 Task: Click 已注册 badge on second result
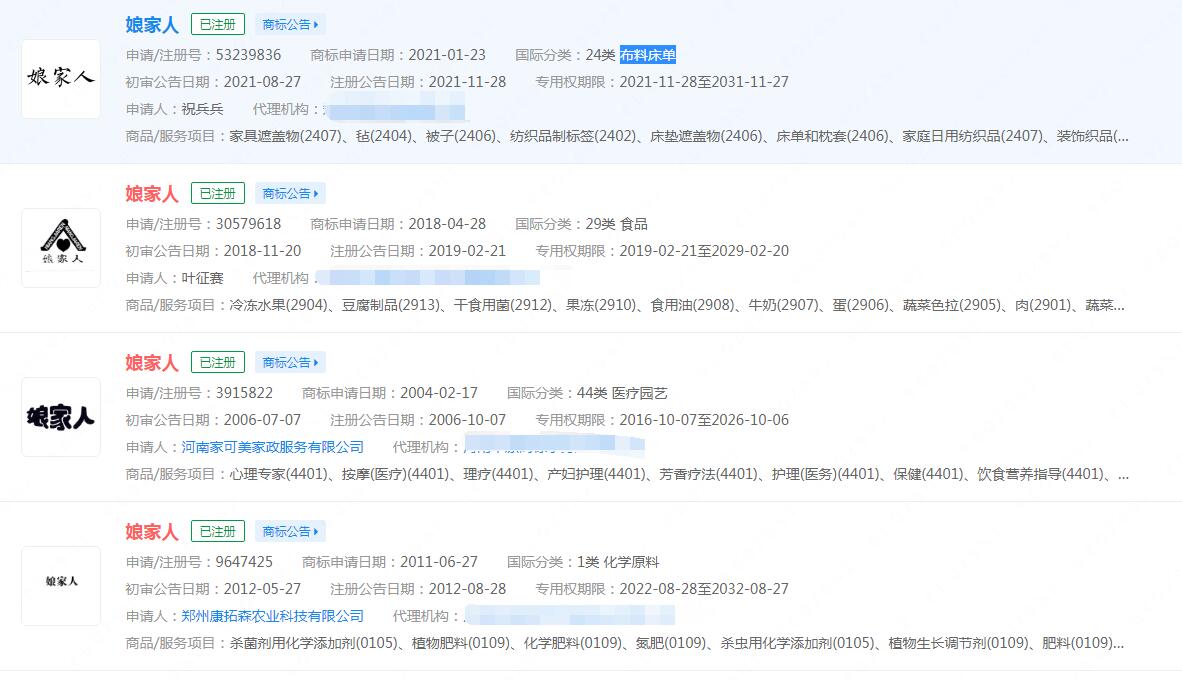click(x=217, y=192)
